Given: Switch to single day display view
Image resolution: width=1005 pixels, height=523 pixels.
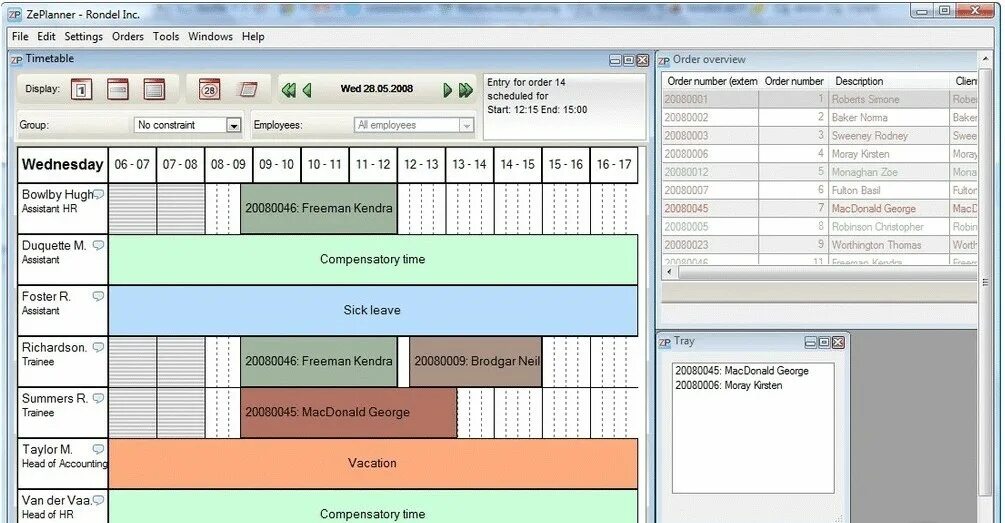Looking at the screenshot, I should [81, 89].
